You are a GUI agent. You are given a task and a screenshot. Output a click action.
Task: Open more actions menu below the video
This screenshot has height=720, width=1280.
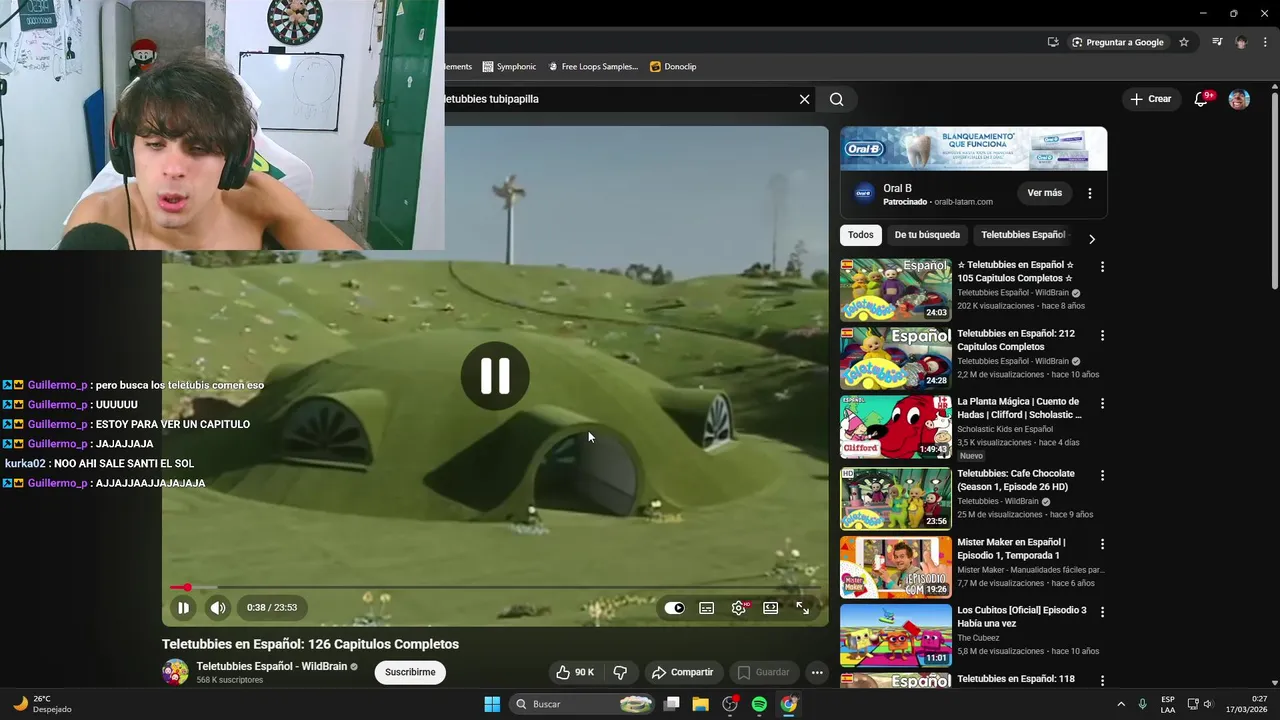click(x=817, y=672)
